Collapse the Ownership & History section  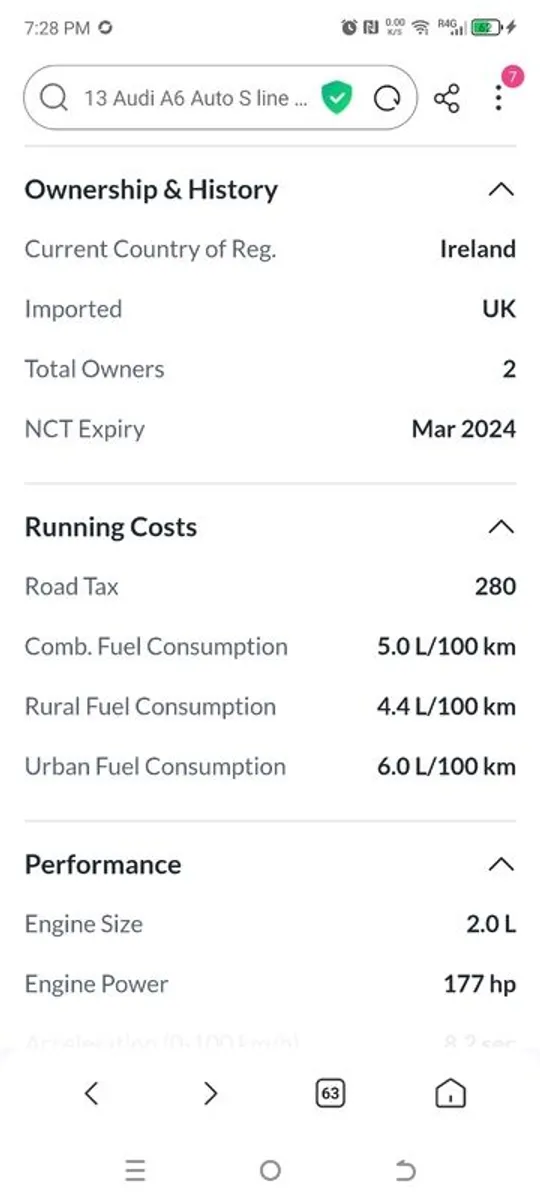click(x=502, y=189)
